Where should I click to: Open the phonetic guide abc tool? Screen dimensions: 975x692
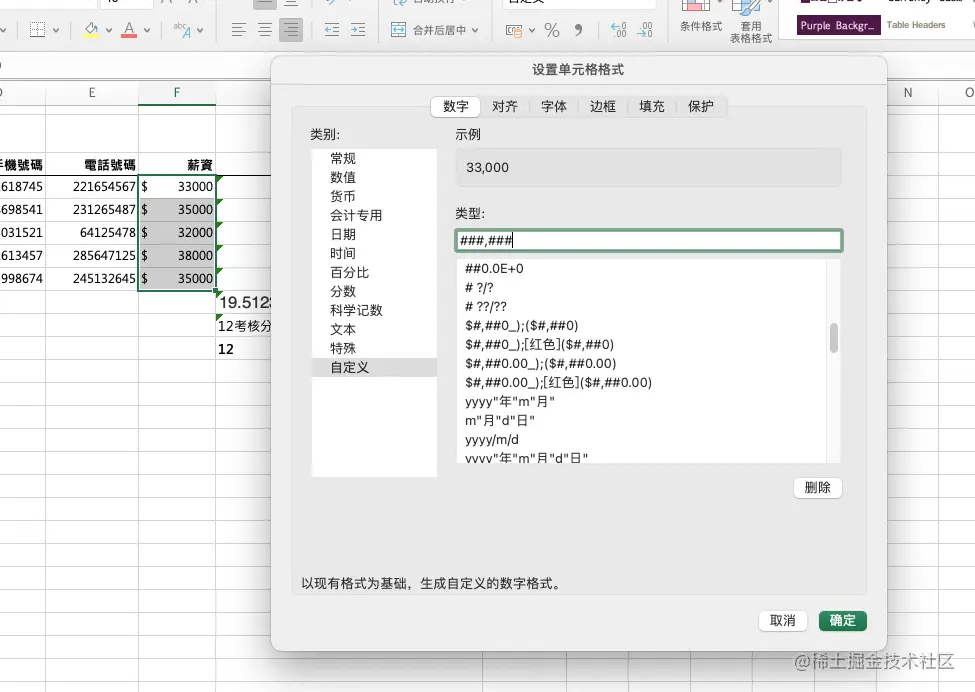pos(182,30)
